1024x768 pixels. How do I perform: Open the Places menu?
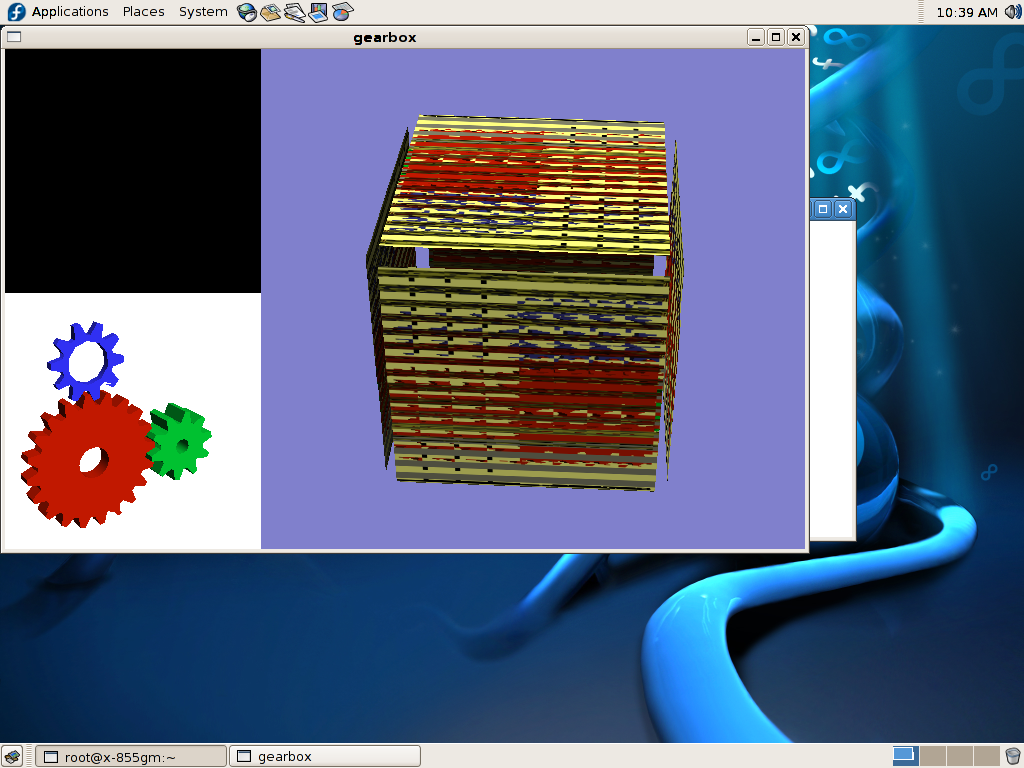pos(143,12)
